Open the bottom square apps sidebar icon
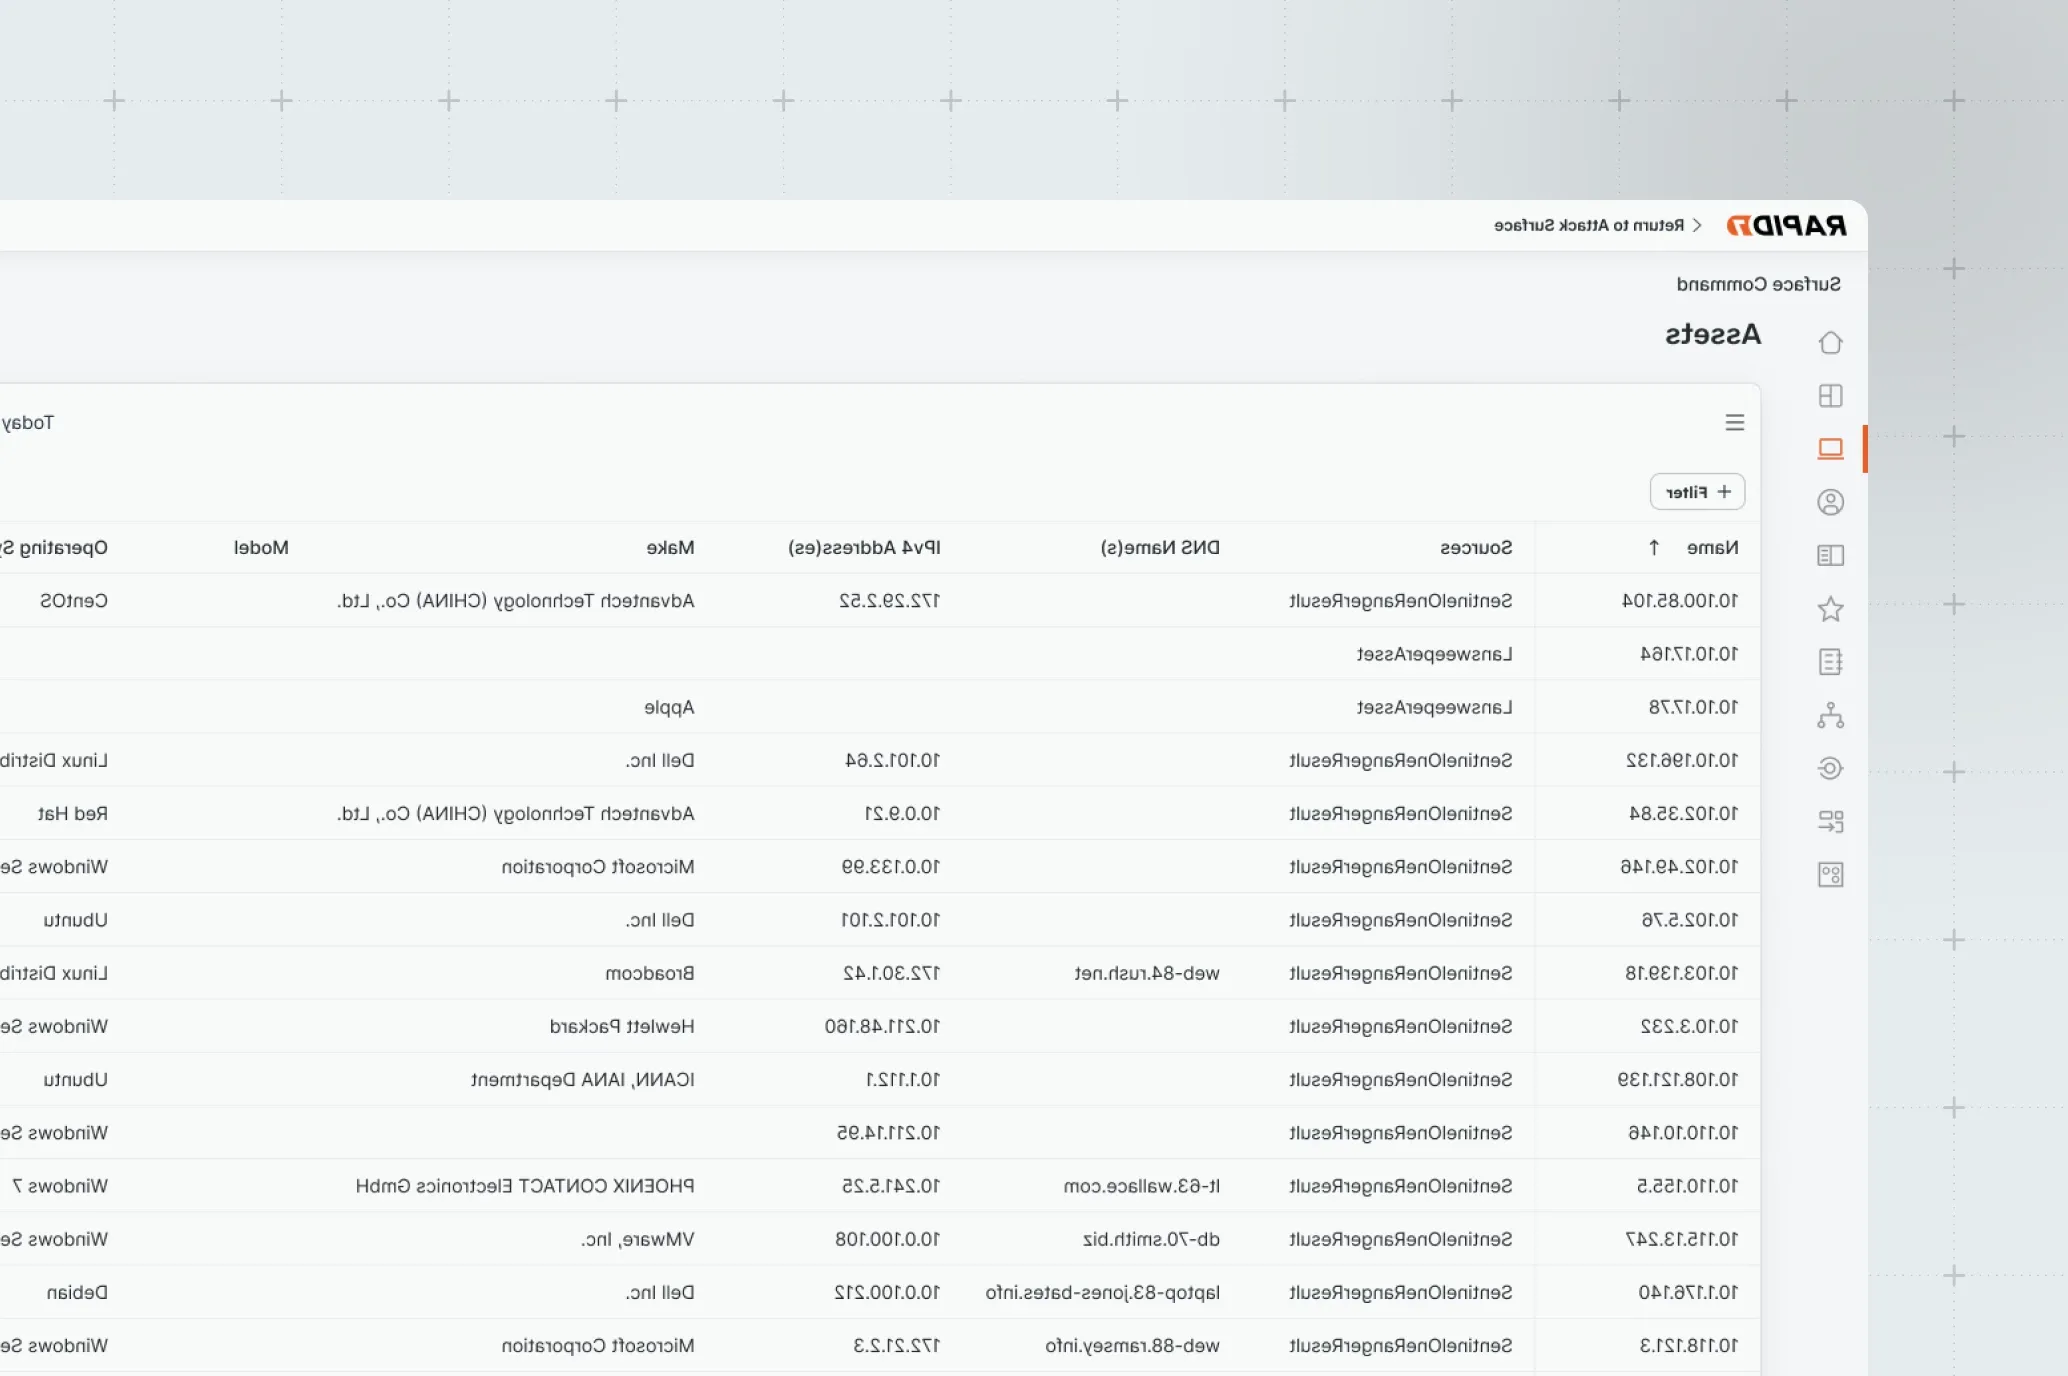 (x=1830, y=875)
